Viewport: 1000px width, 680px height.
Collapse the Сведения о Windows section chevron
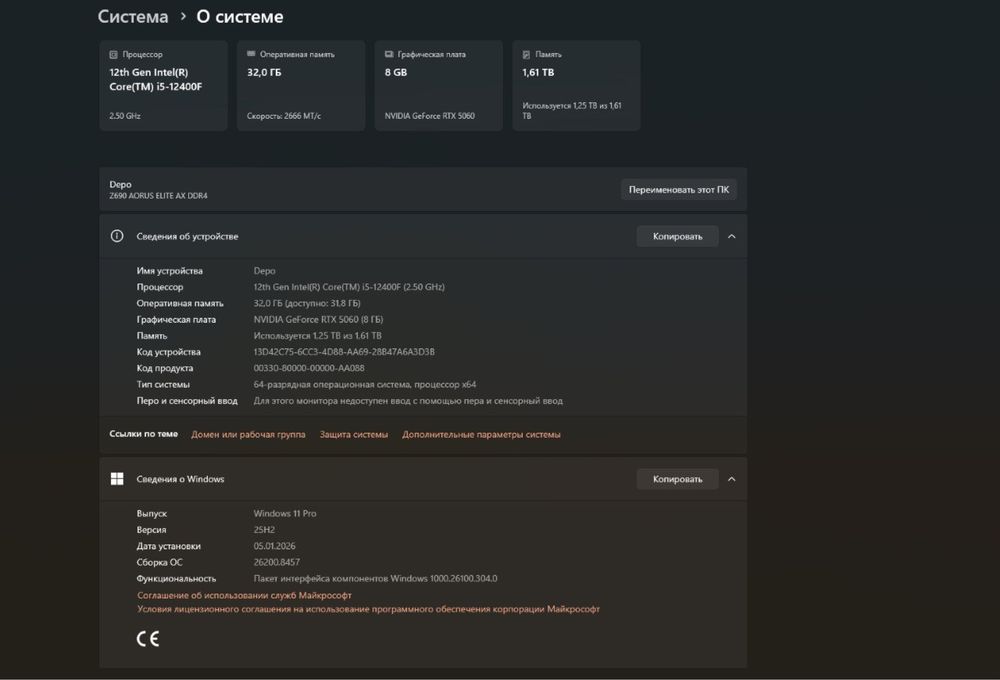coord(732,479)
